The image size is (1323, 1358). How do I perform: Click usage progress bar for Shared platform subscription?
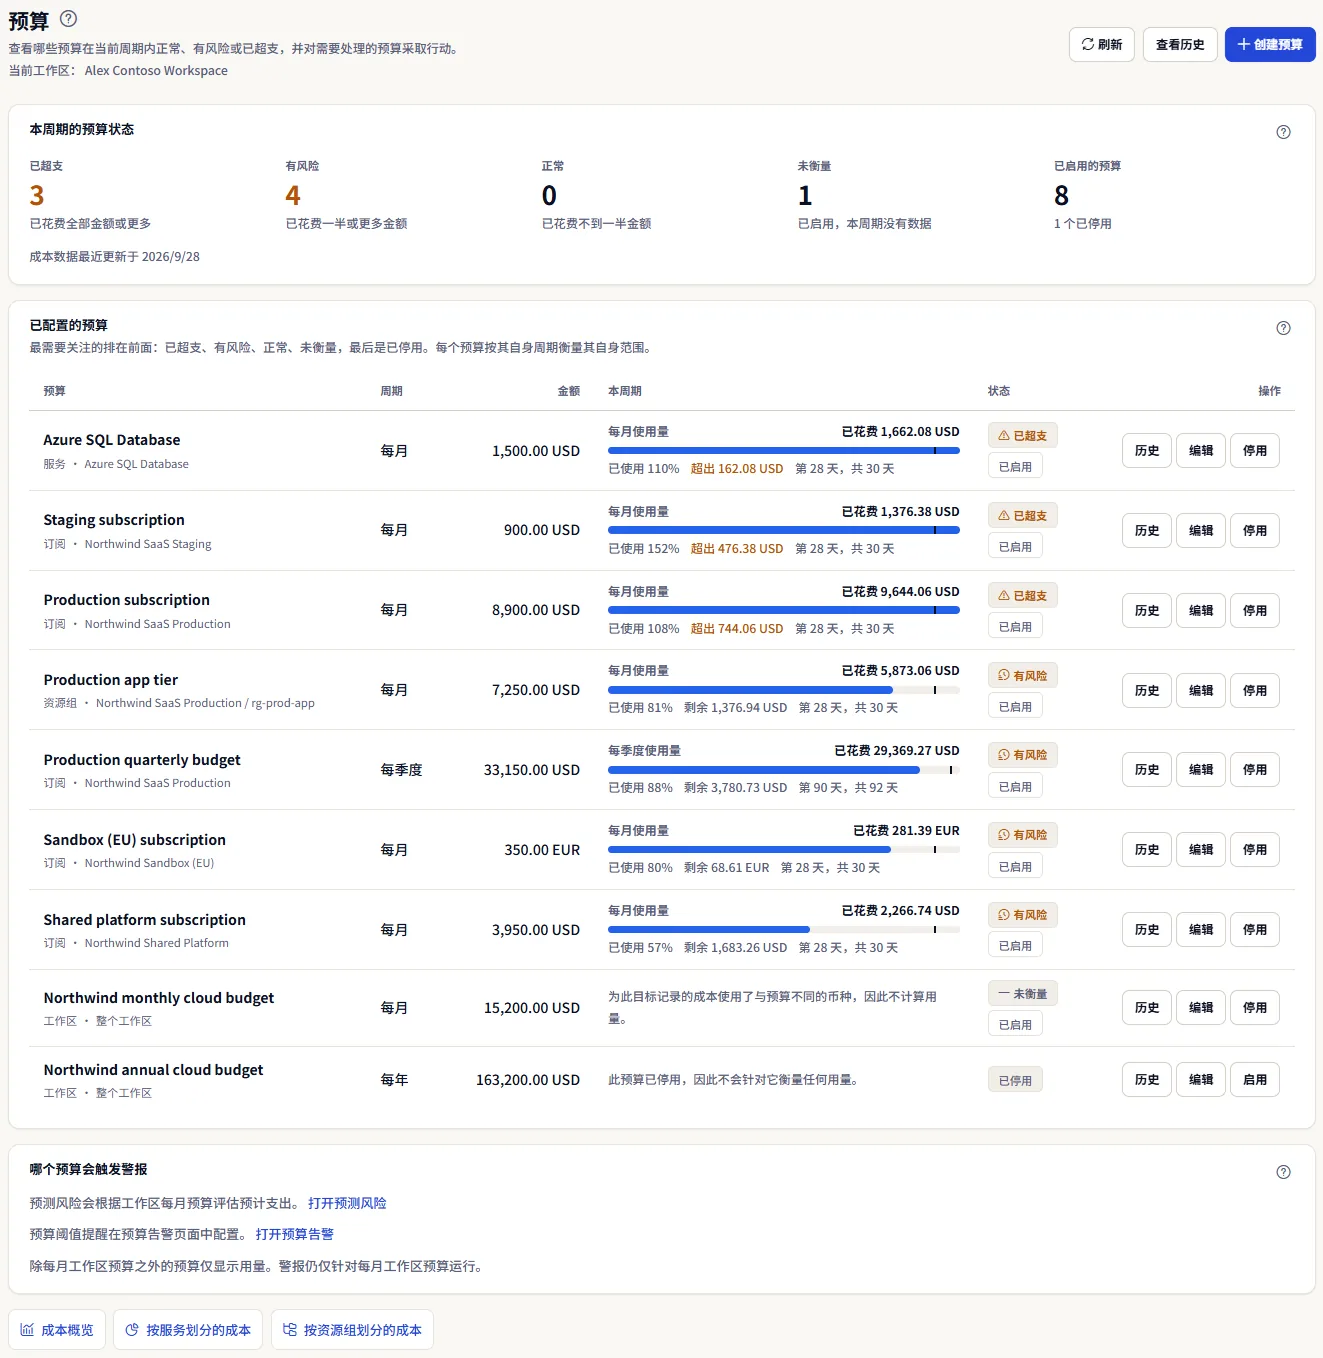784,930
